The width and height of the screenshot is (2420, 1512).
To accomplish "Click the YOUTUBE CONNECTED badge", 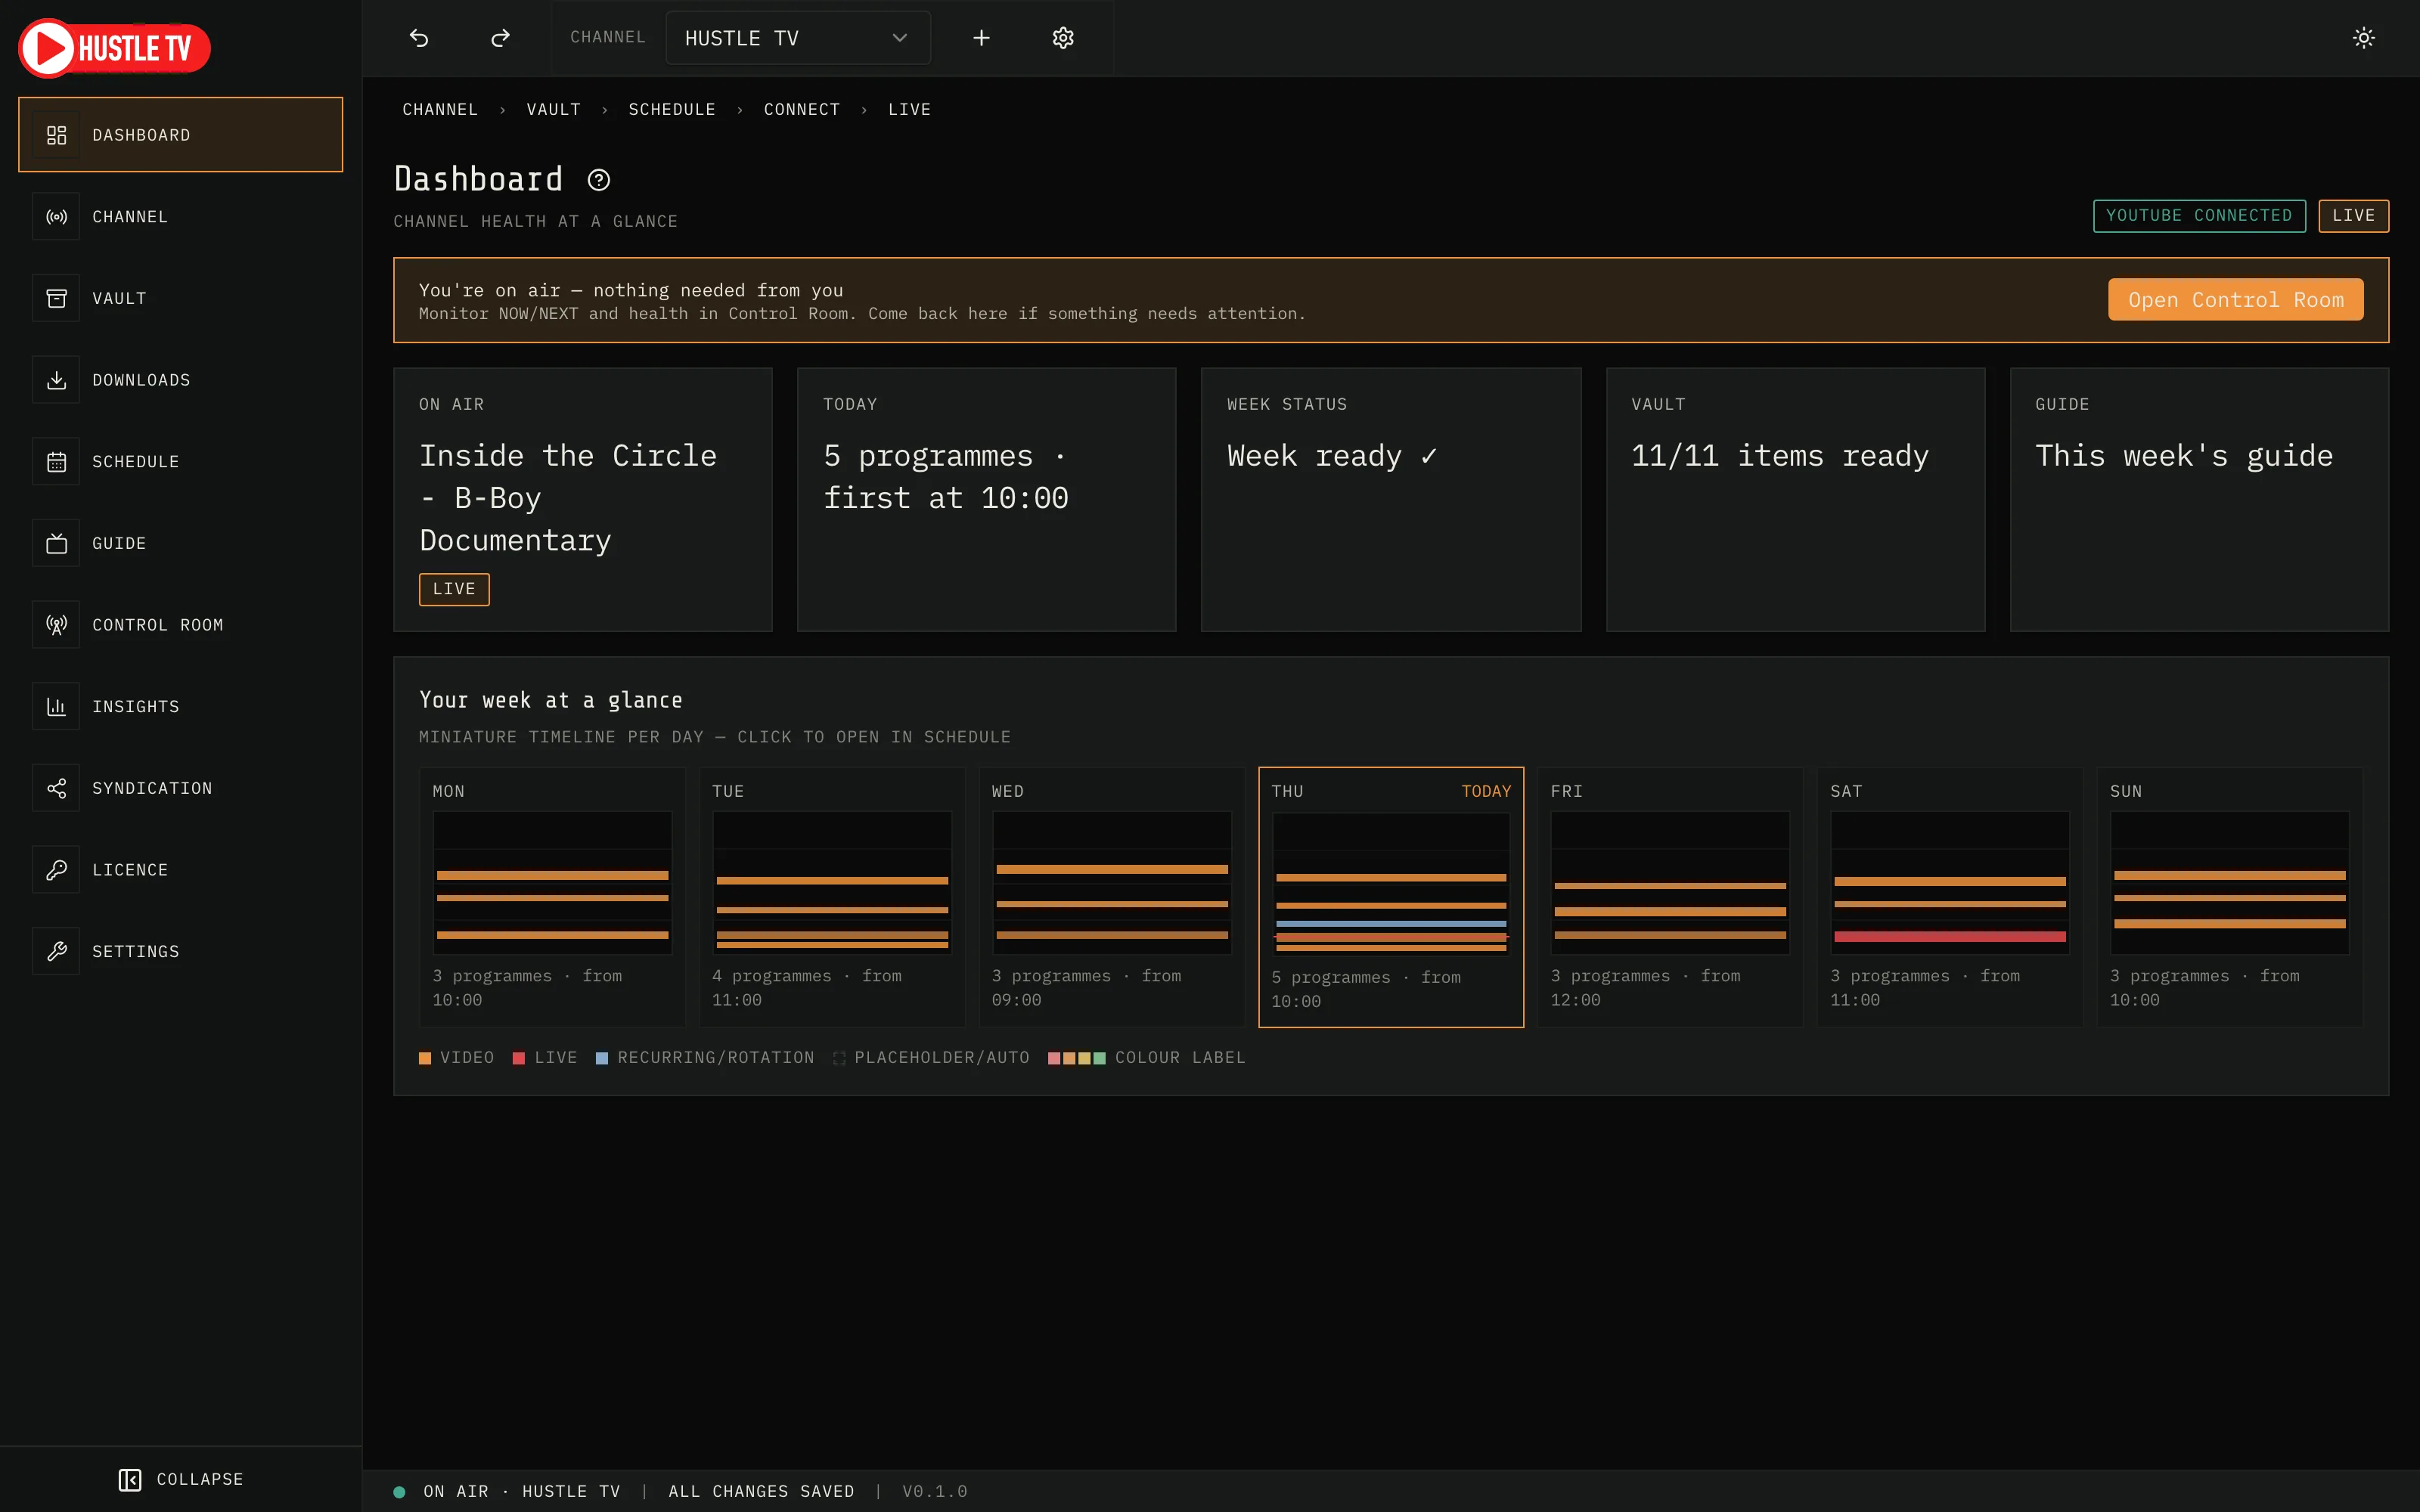I will coord(2199,216).
